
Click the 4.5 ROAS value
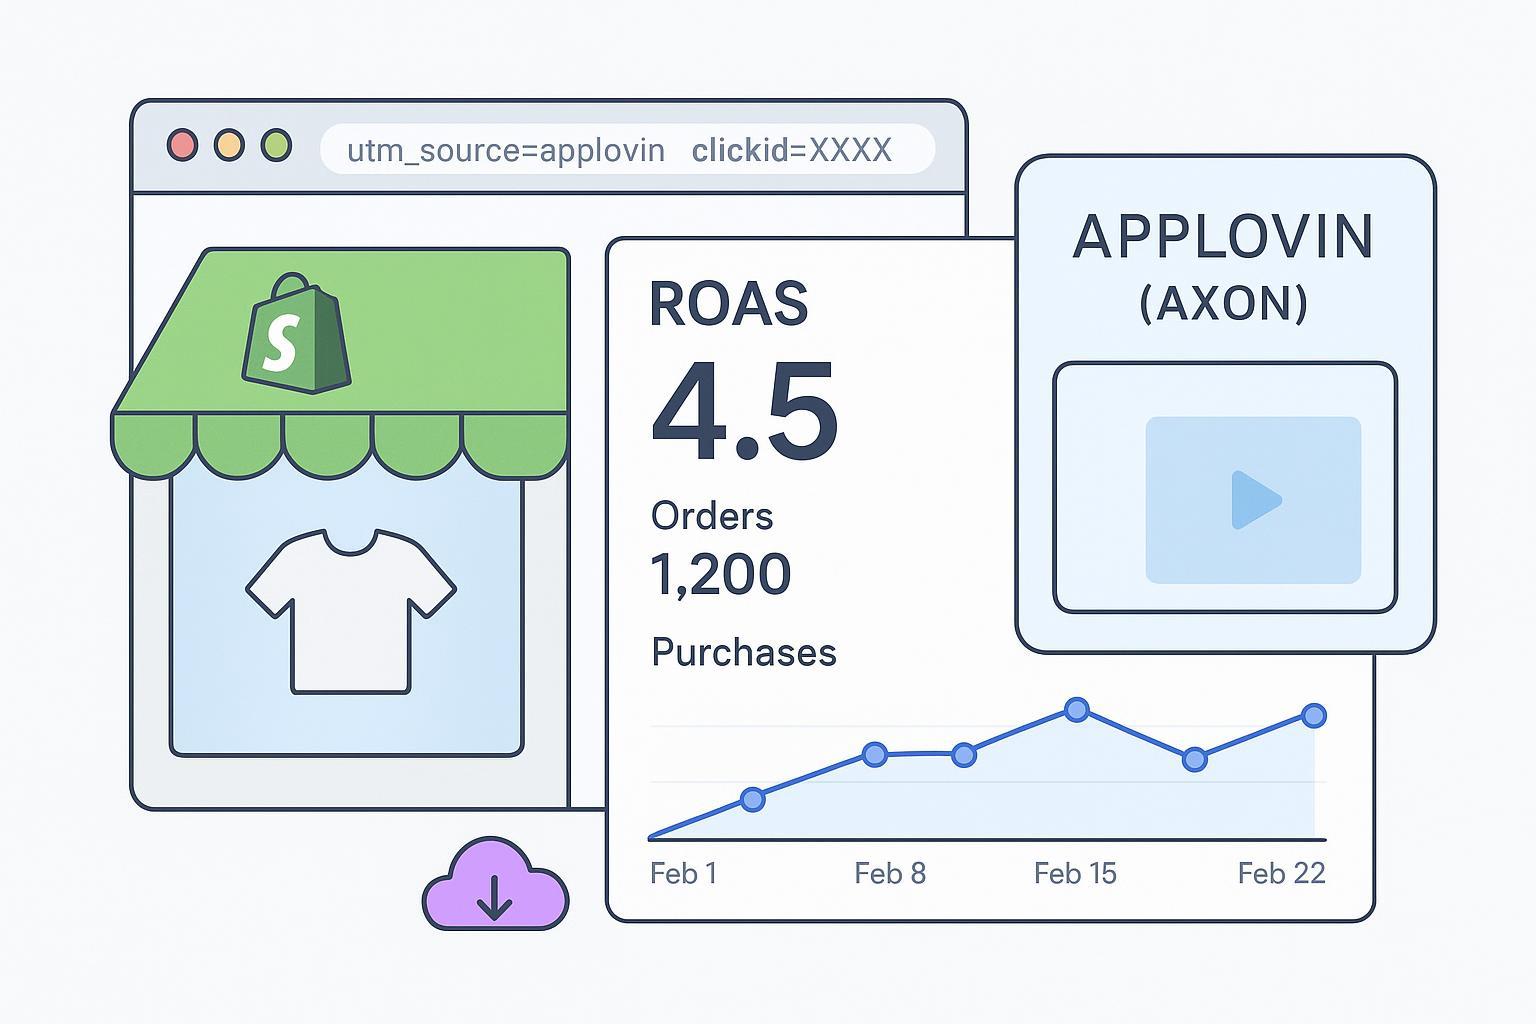click(745, 413)
